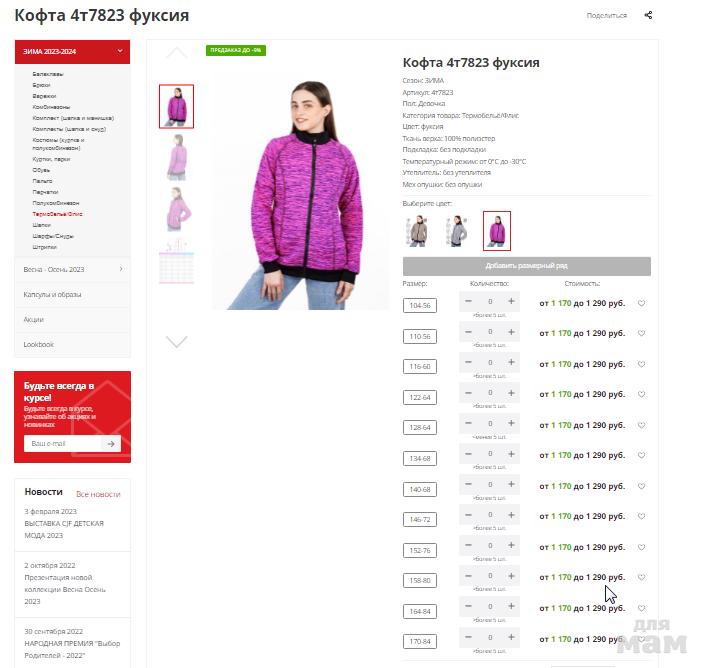Open the Все новости link
The image size is (702, 668).
tap(98, 494)
